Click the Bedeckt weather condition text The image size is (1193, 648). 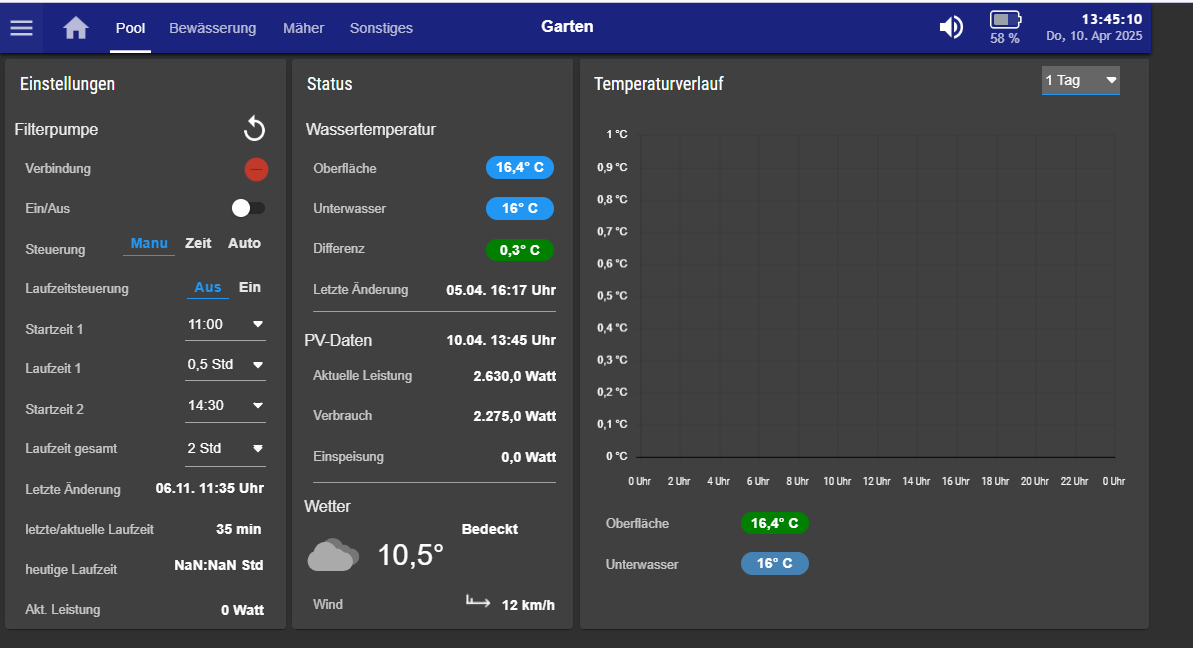(489, 529)
